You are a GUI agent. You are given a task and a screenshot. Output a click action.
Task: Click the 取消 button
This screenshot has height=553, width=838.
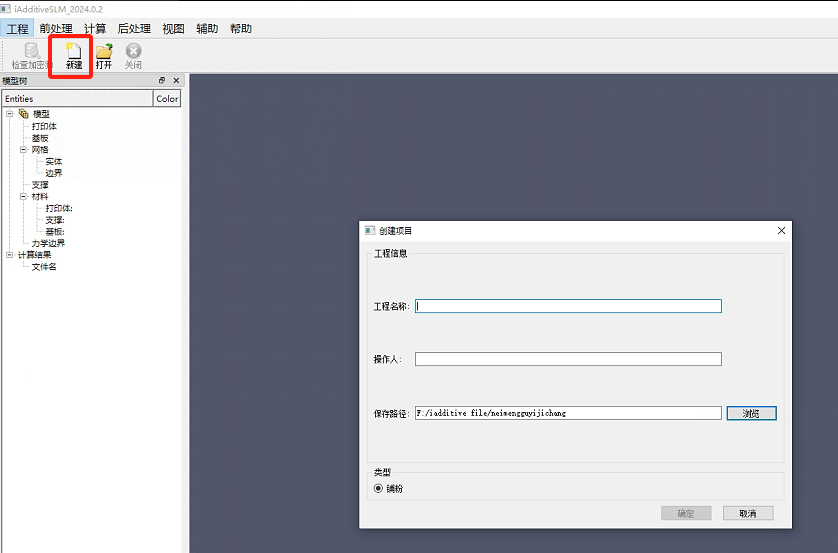[x=748, y=513]
